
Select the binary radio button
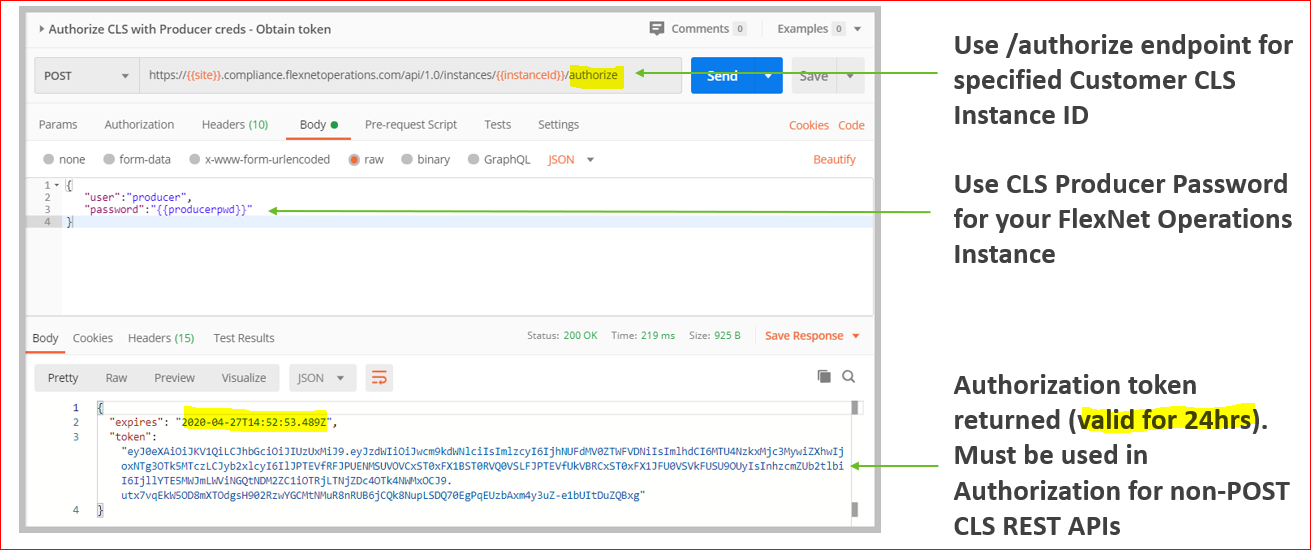click(406, 160)
